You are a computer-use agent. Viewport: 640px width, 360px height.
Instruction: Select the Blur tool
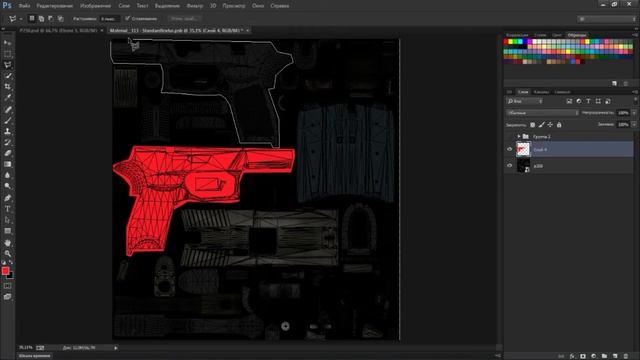[x=7, y=176]
